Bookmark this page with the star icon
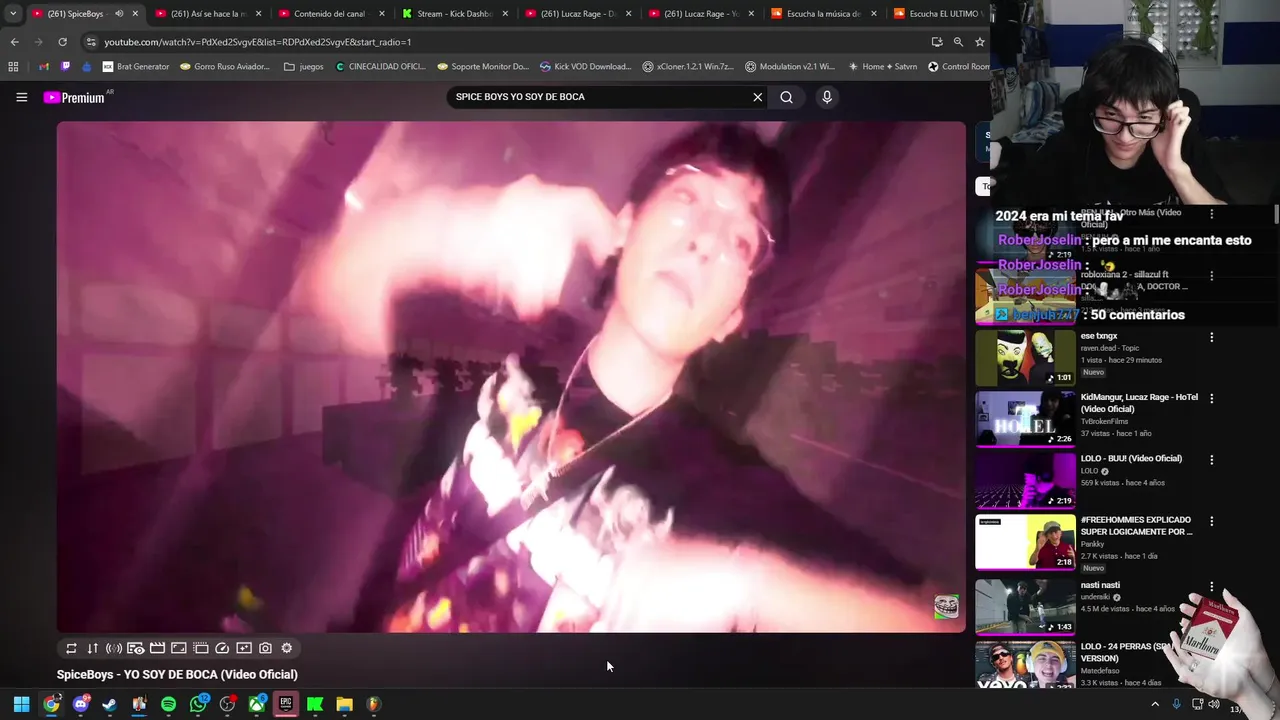The width and height of the screenshot is (1280, 720). click(980, 42)
